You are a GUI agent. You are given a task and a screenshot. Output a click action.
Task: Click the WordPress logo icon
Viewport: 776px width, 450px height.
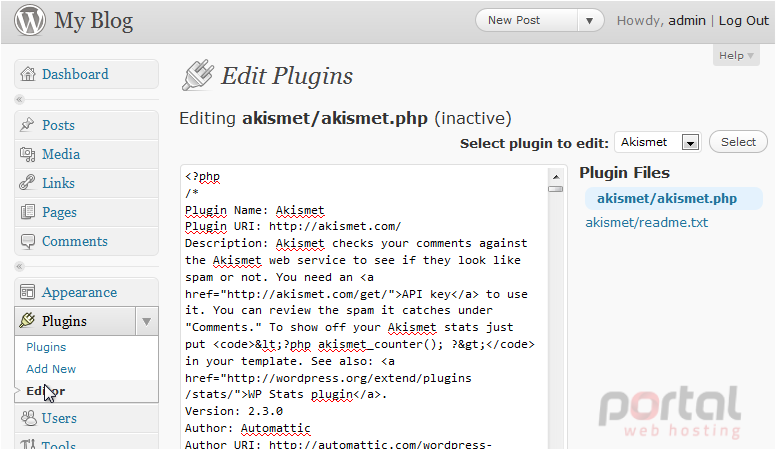30,20
